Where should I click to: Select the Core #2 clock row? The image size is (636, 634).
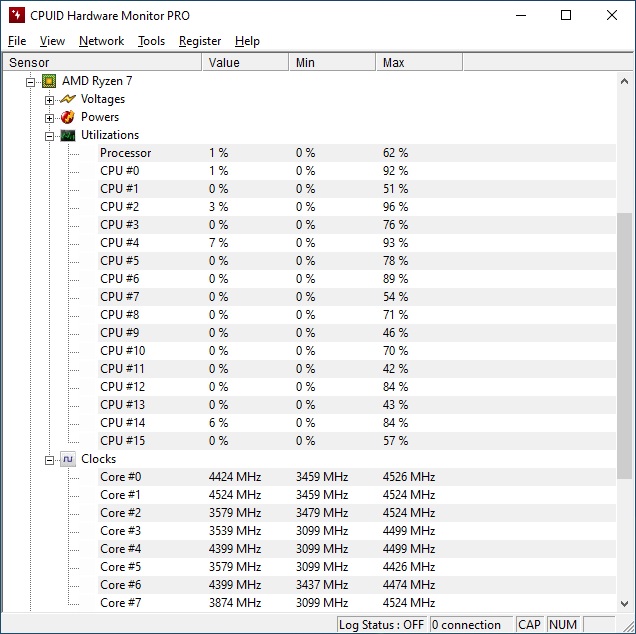click(x=357, y=513)
